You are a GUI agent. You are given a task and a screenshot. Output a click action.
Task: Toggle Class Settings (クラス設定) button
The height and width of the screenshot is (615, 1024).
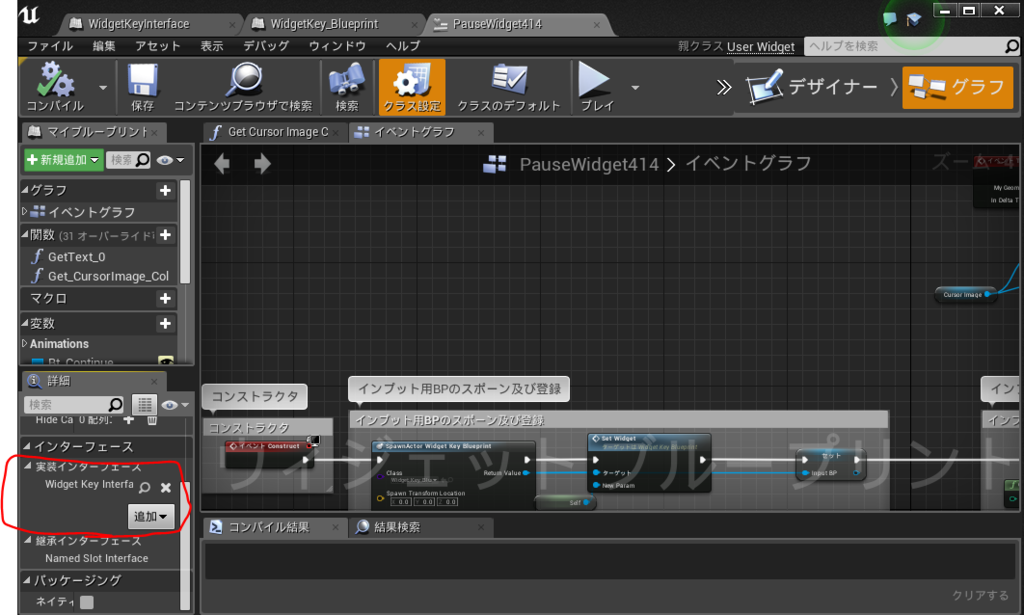412,87
